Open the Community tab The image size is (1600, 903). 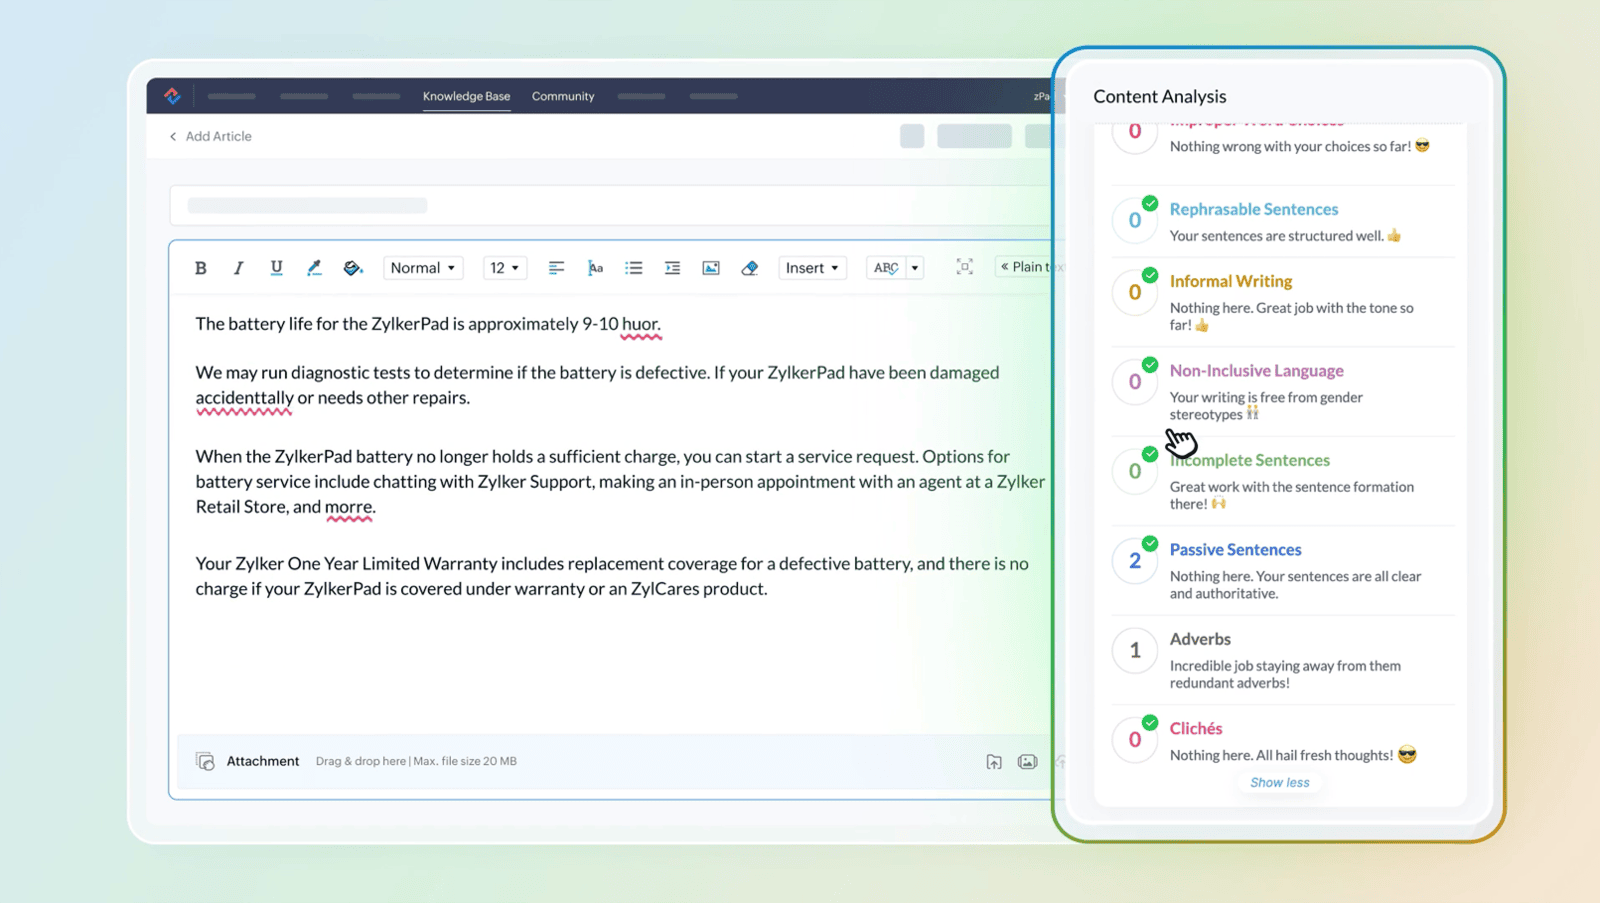563,96
